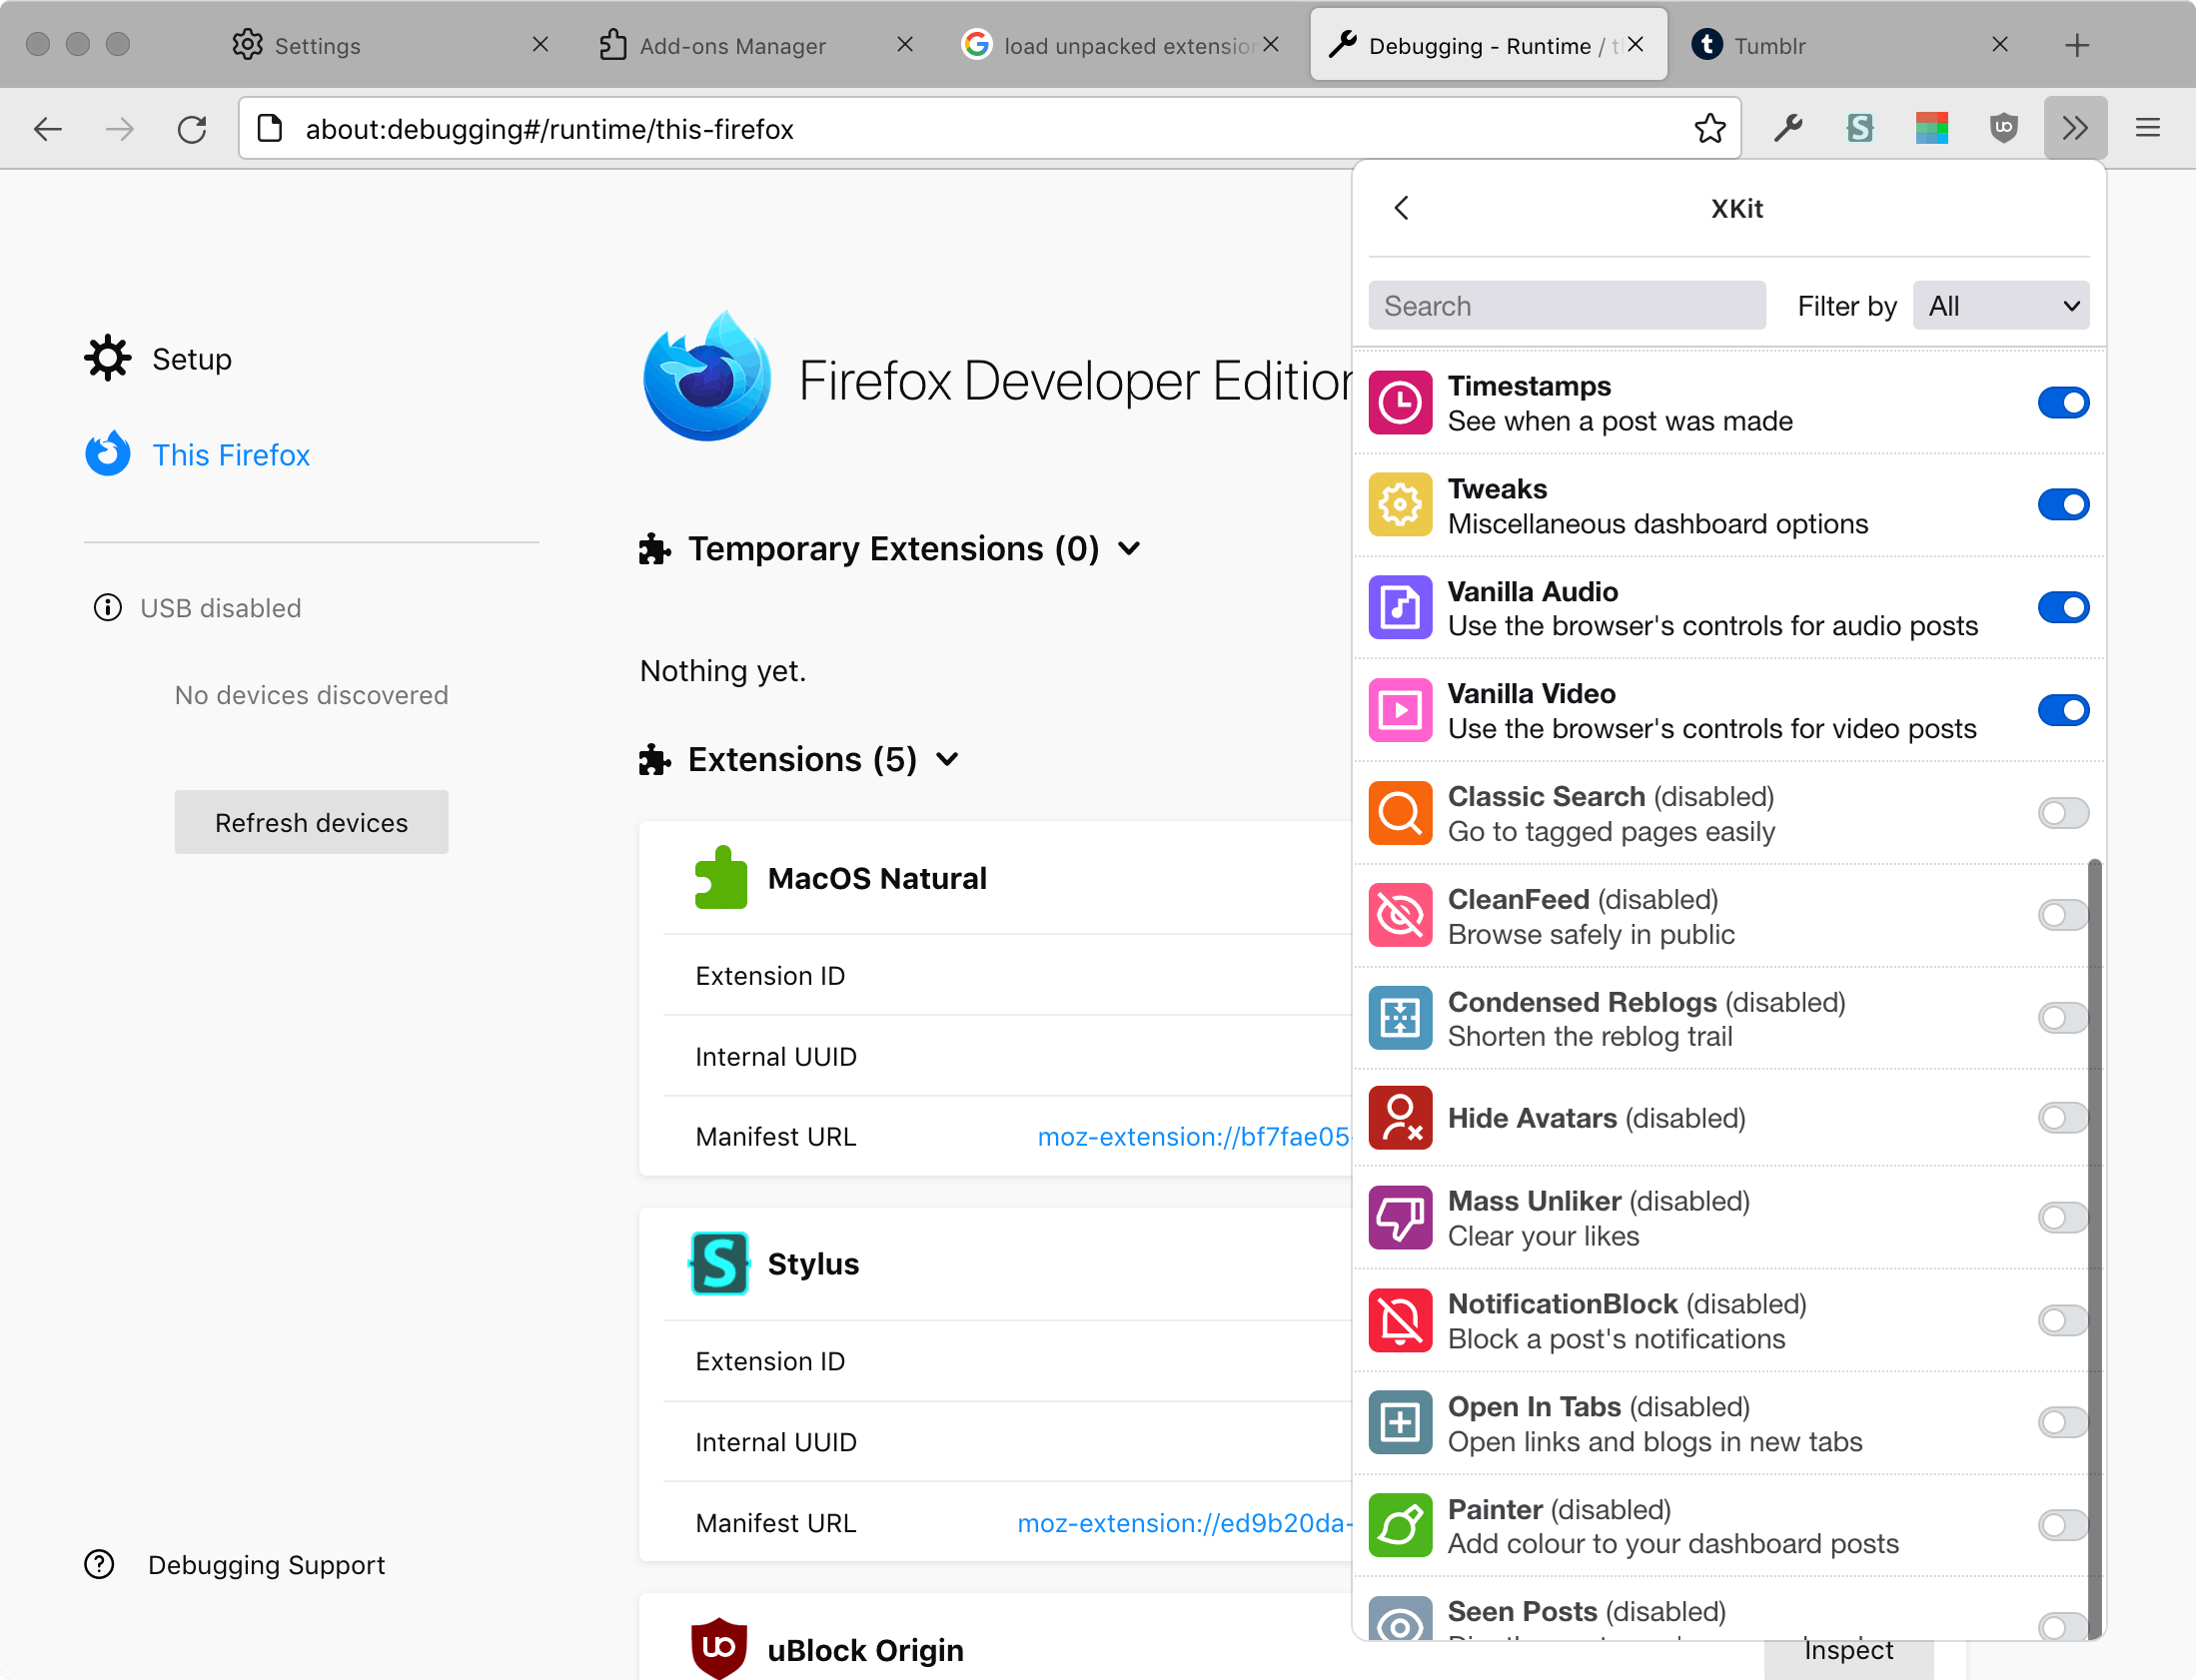Click the uBlock Origin shield toolbar icon
The height and width of the screenshot is (1680, 2196).
2003,128
